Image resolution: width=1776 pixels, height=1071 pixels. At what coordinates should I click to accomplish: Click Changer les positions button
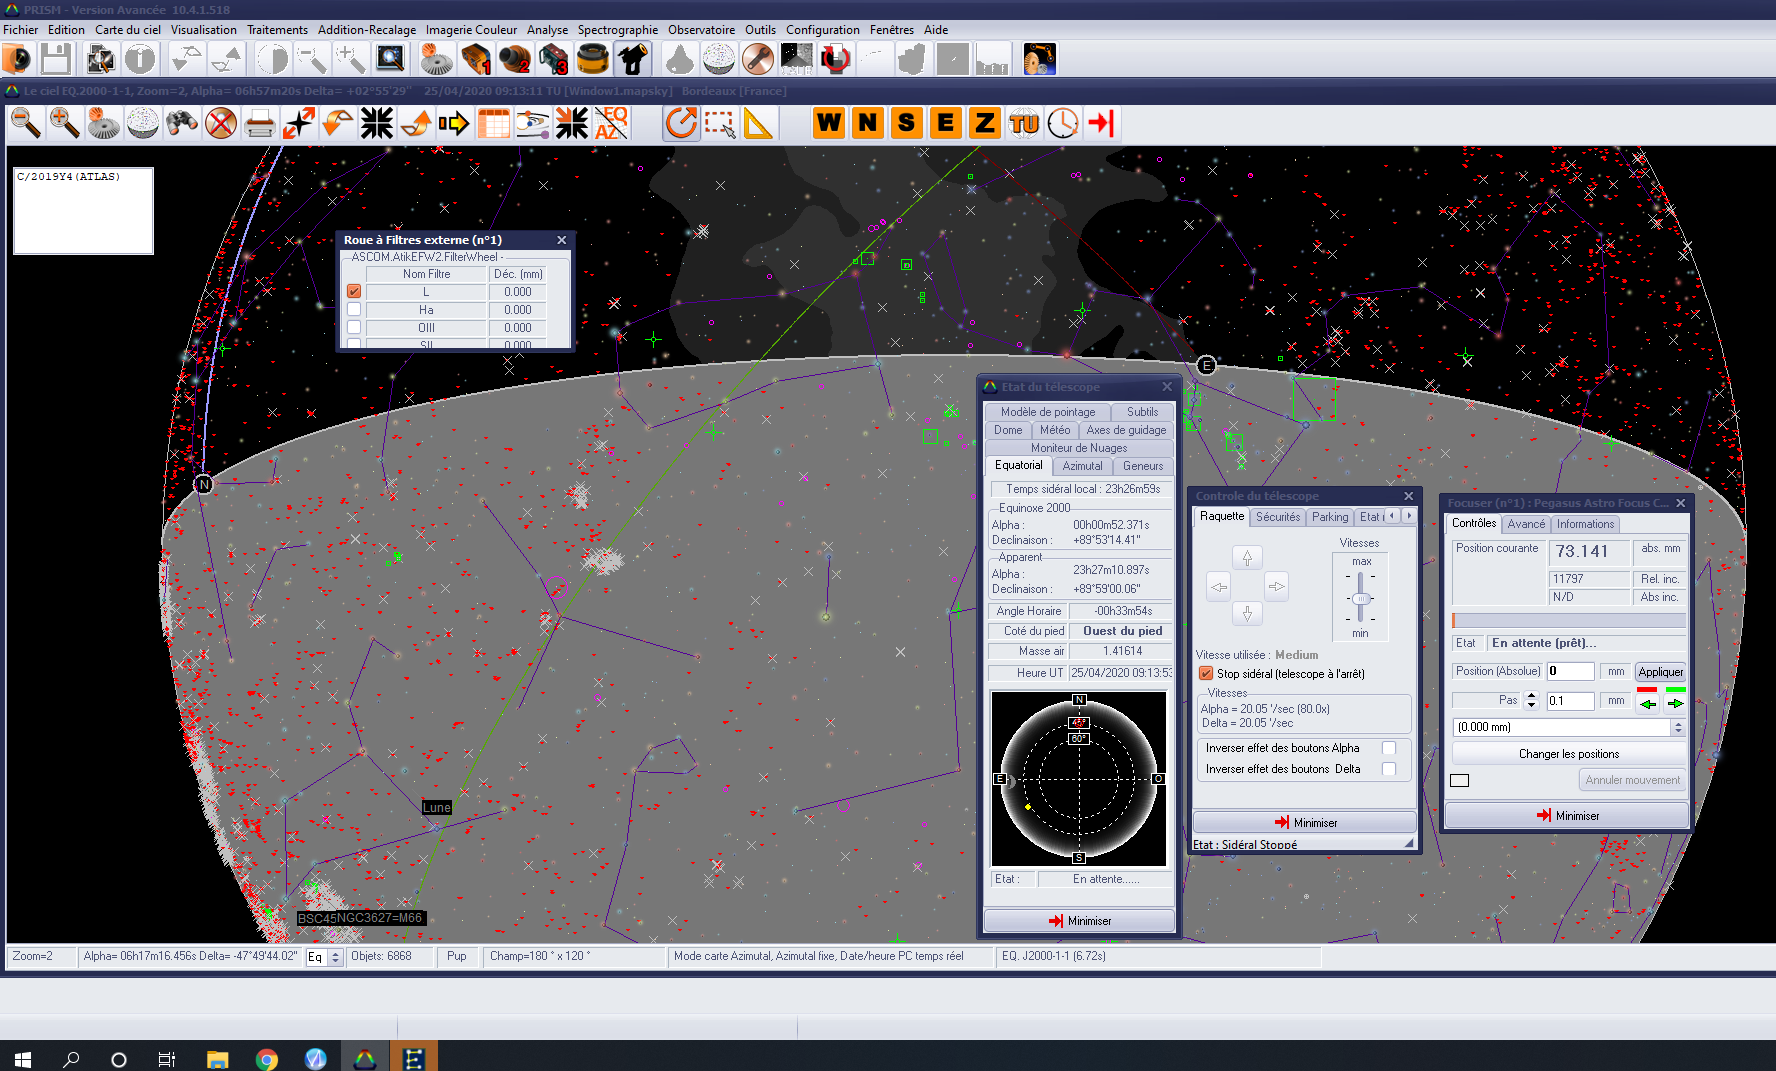pos(1568,754)
